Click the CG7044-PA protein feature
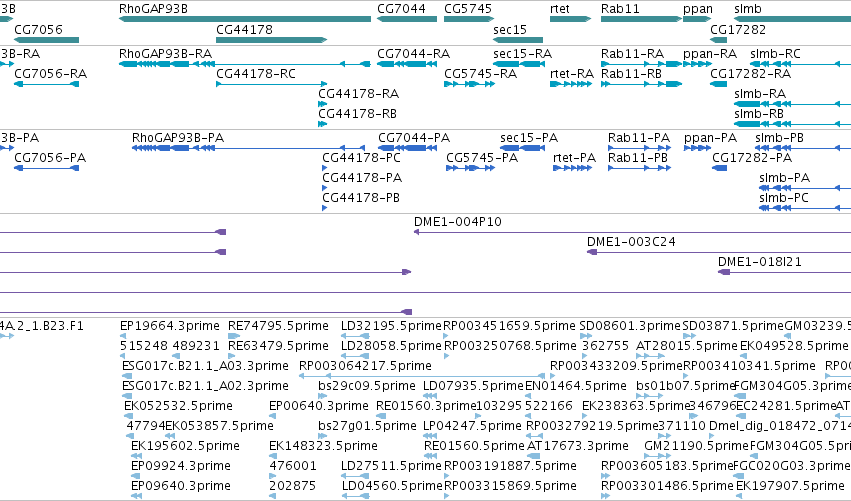The height and width of the screenshot is (501, 851). click(x=408, y=148)
